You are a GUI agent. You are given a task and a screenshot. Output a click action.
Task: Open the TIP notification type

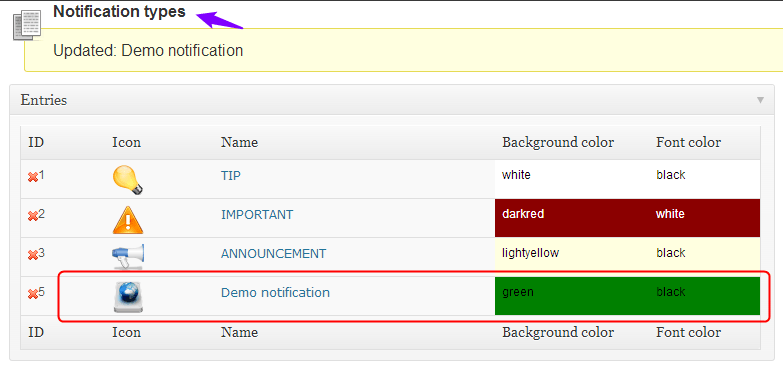click(x=231, y=176)
